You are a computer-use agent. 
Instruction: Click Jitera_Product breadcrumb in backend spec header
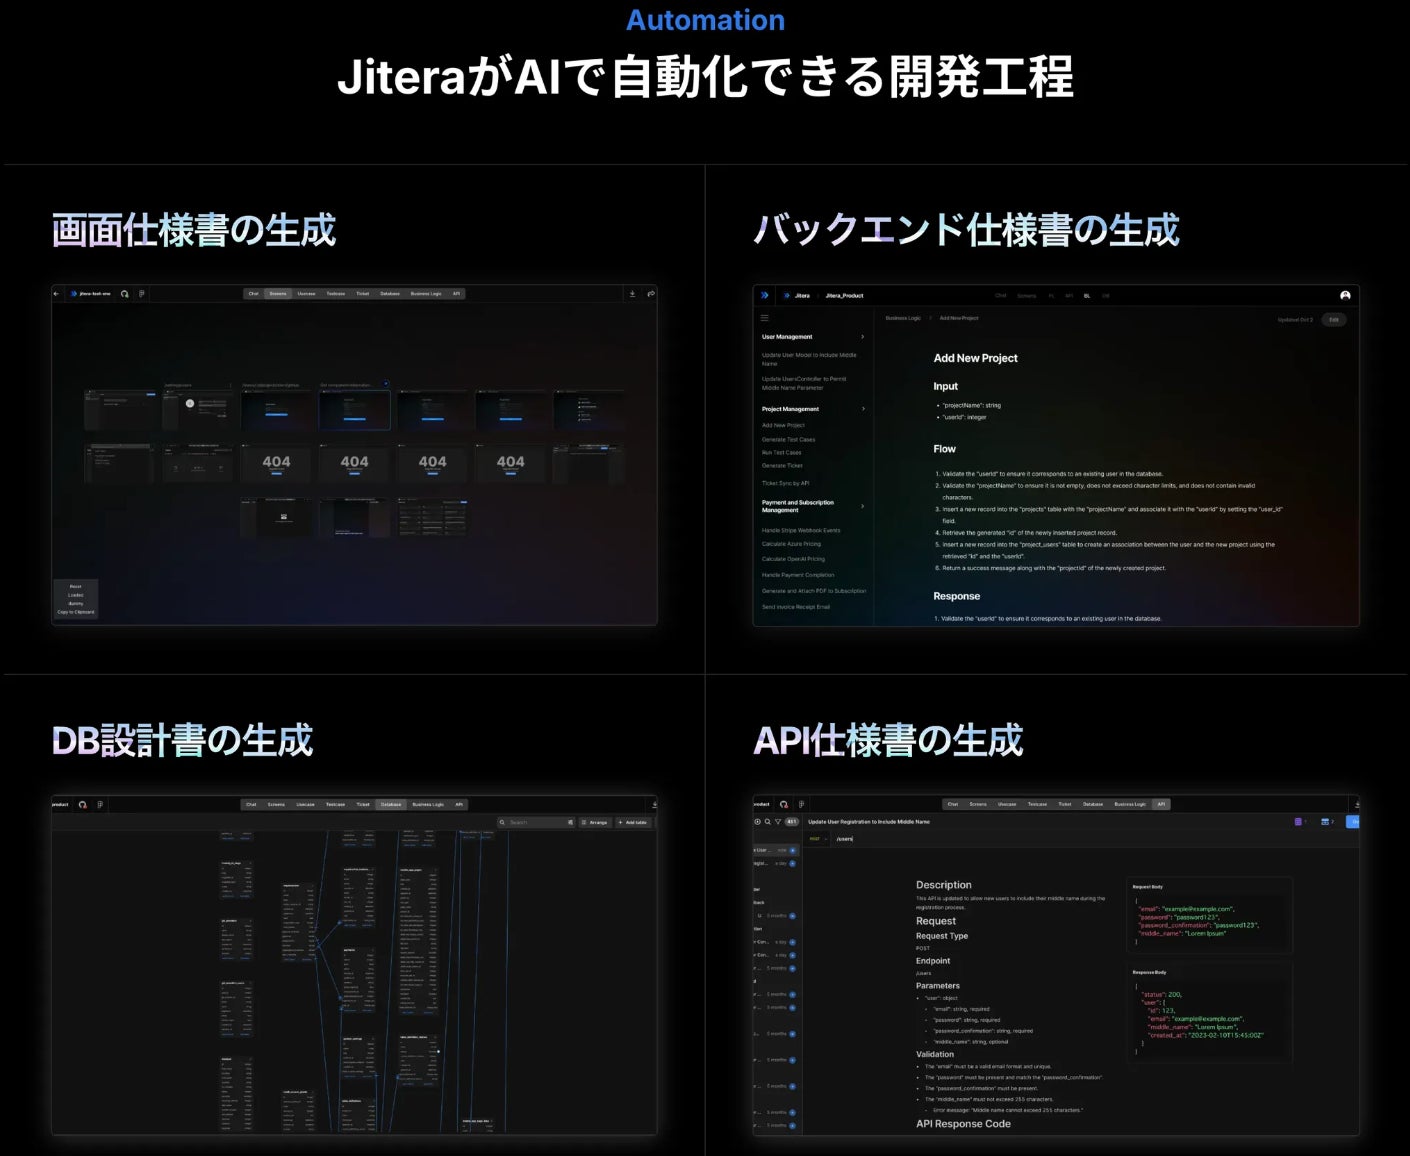pos(844,296)
